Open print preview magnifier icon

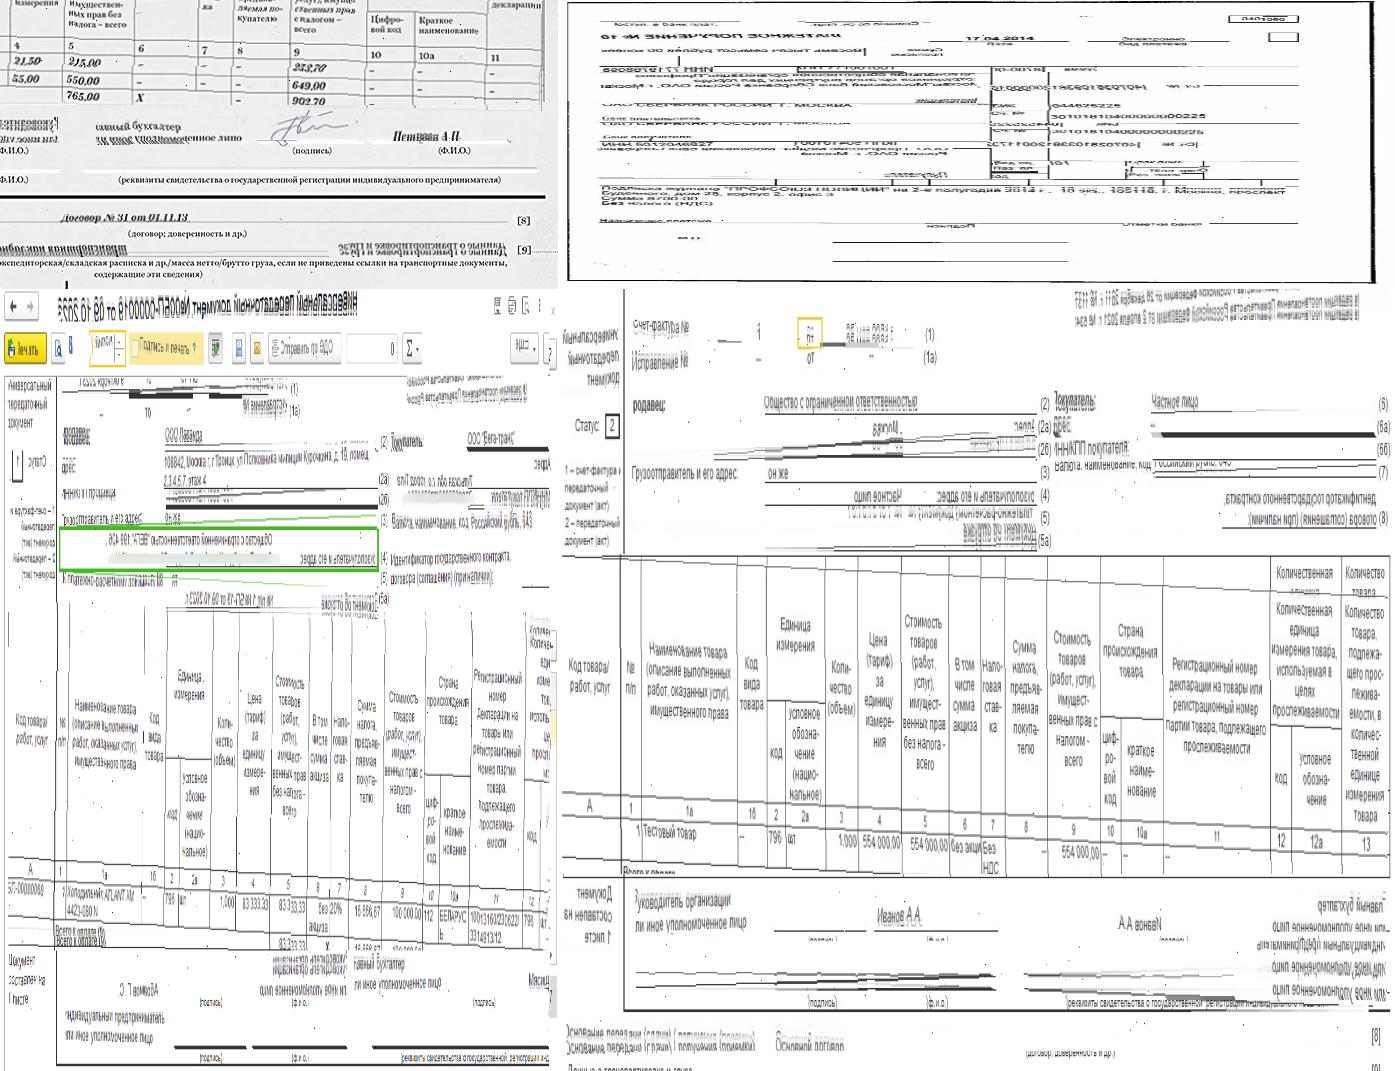pyautogui.click(x=58, y=348)
